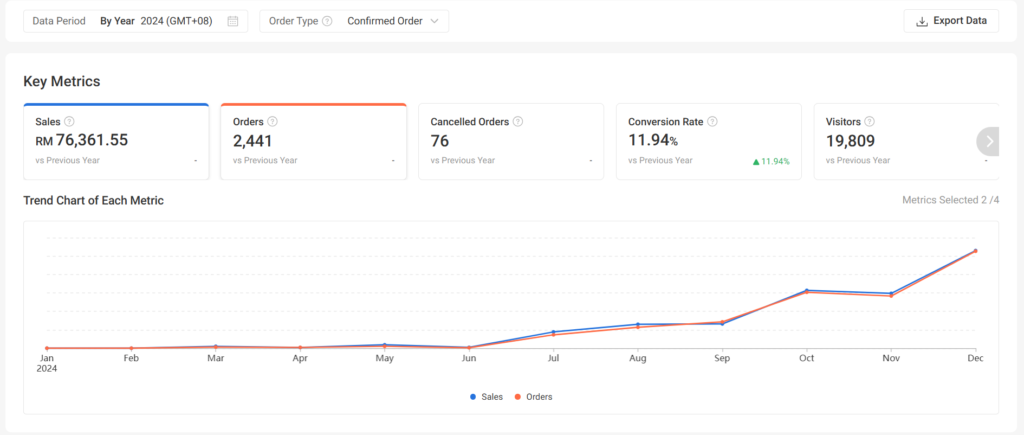Select the Cancelled Orders metric card
The width and height of the screenshot is (1024, 435).
point(510,142)
